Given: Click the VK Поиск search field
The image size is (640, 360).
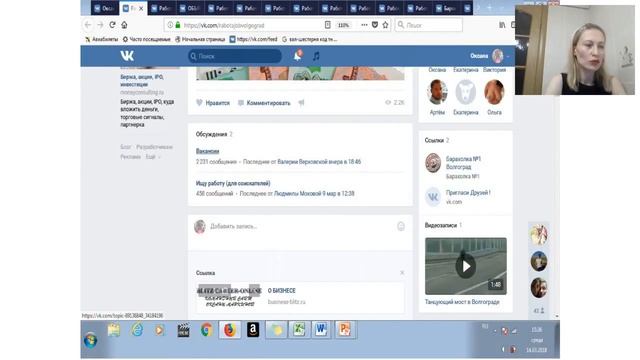Looking at the screenshot, I should pos(235,56).
